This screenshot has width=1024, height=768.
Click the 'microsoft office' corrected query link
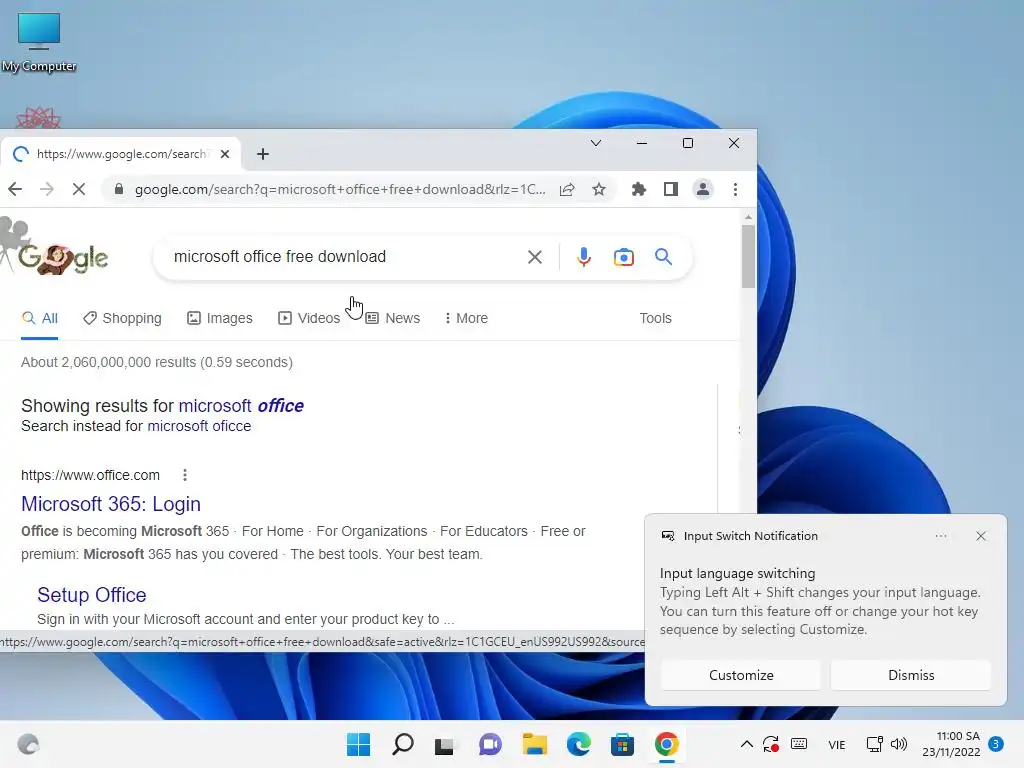[x=241, y=406]
